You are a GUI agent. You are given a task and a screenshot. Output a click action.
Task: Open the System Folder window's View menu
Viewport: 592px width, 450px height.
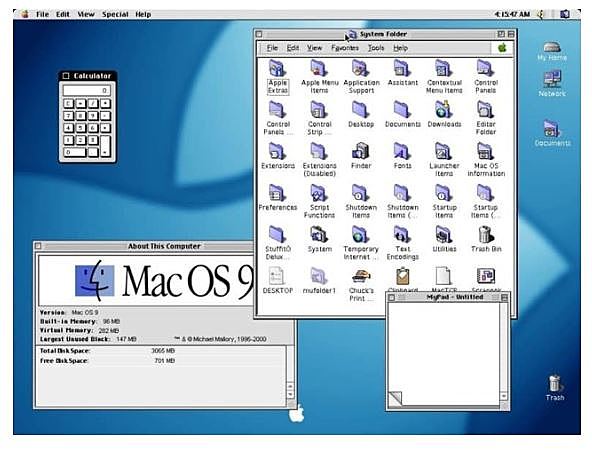point(314,48)
